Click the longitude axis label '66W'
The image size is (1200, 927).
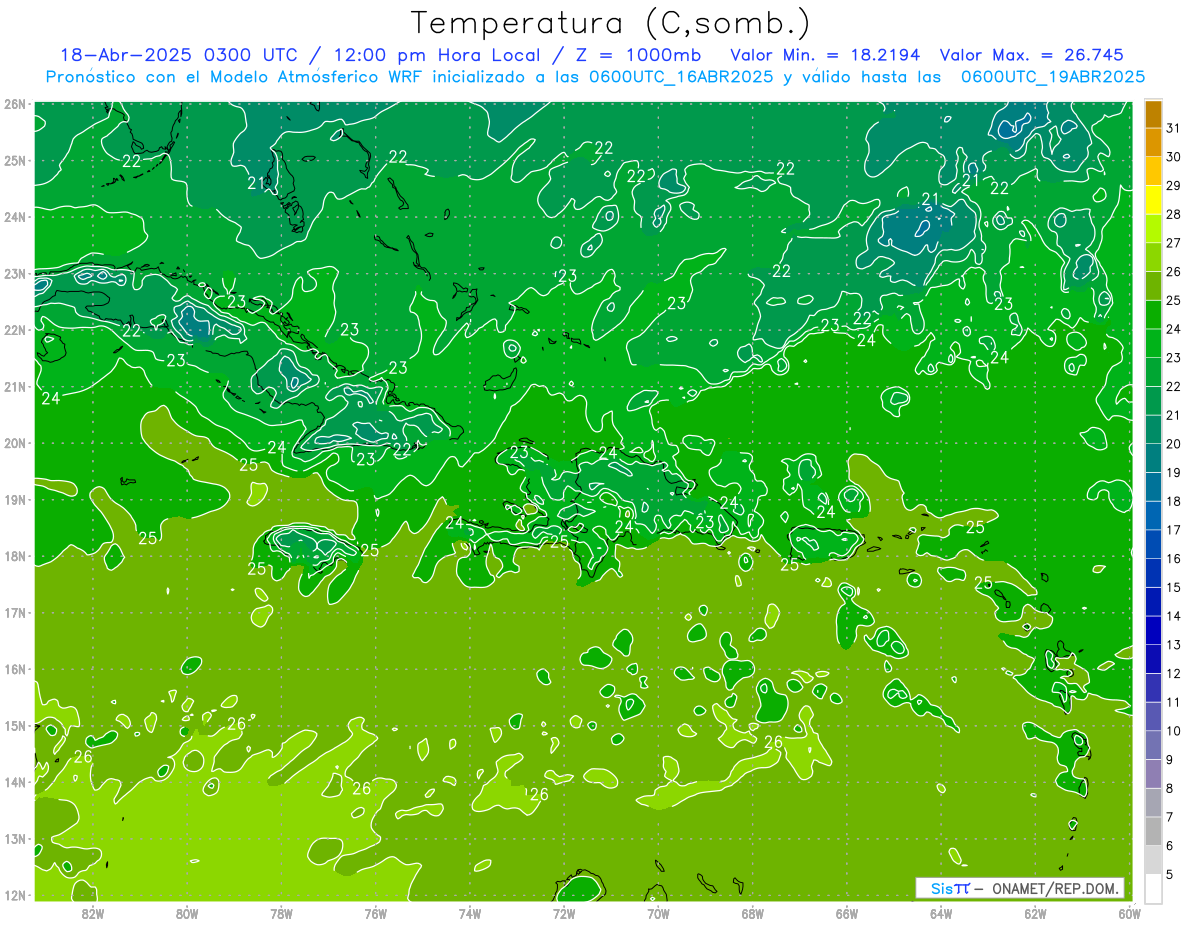[x=847, y=913]
